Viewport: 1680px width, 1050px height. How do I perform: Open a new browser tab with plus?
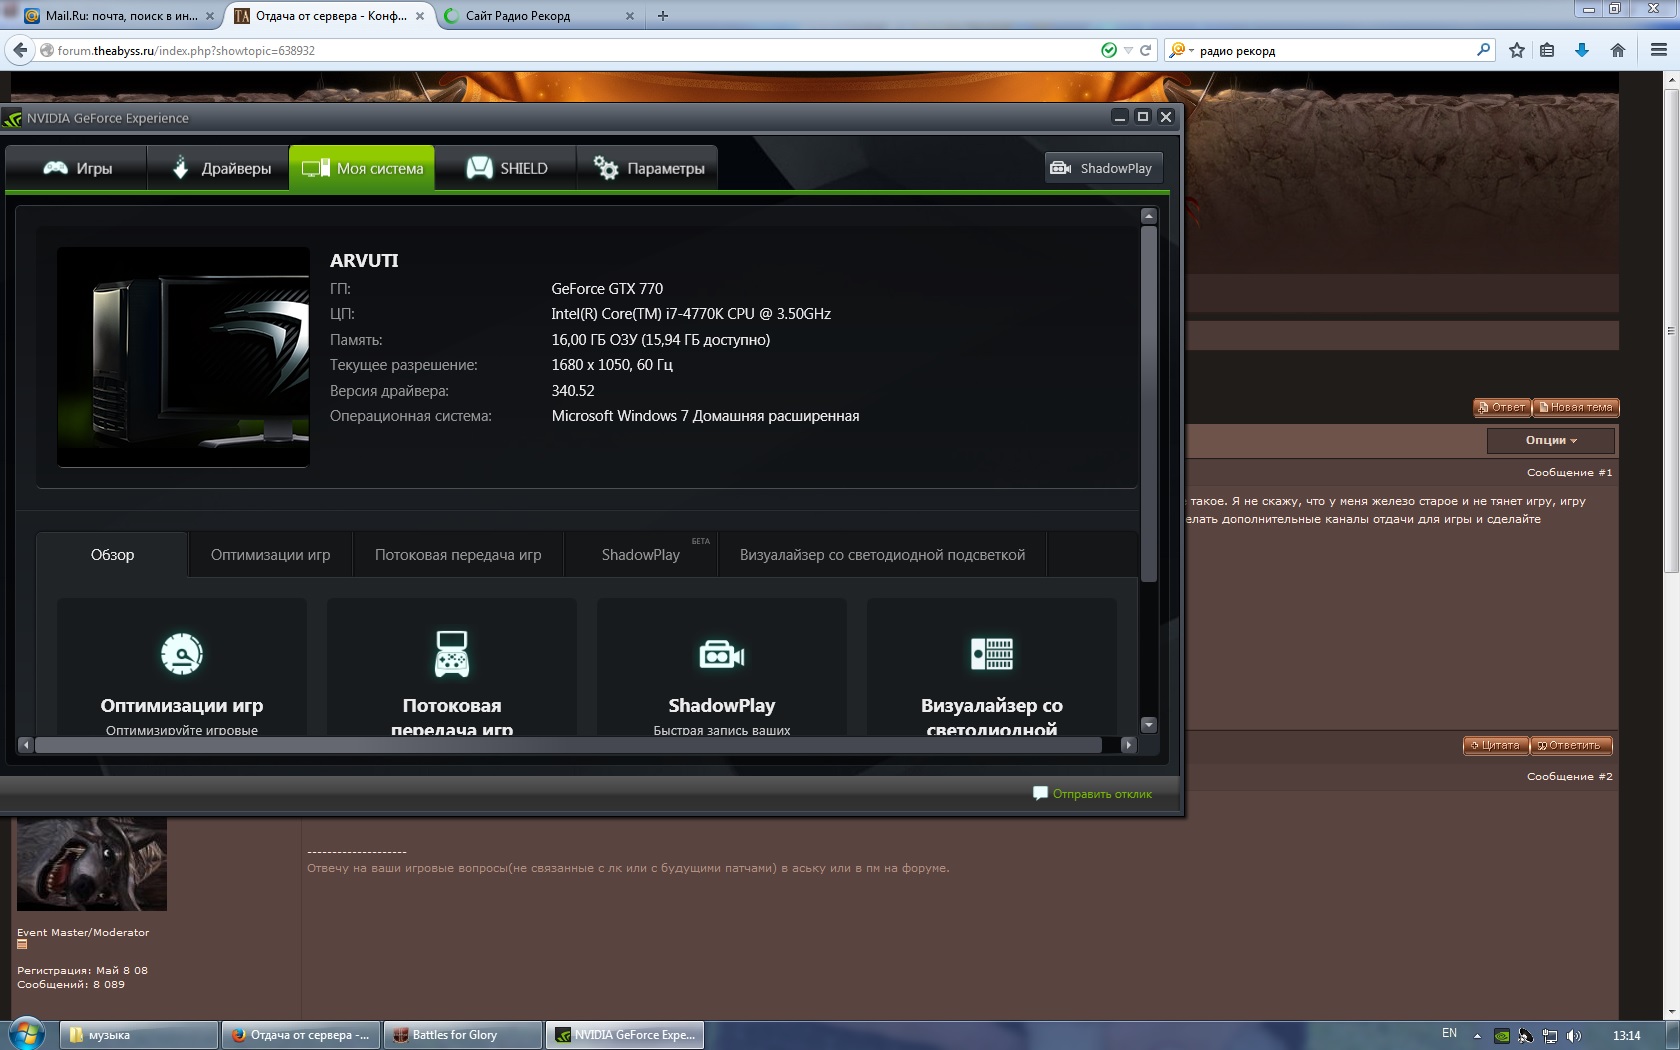click(662, 16)
